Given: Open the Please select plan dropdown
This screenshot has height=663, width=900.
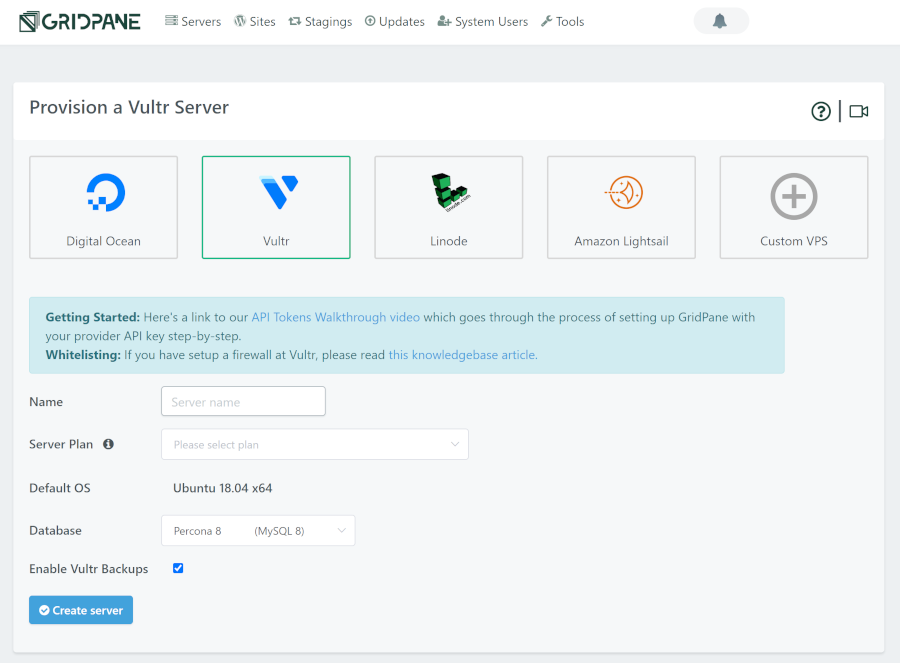Looking at the screenshot, I should tap(315, 444).
